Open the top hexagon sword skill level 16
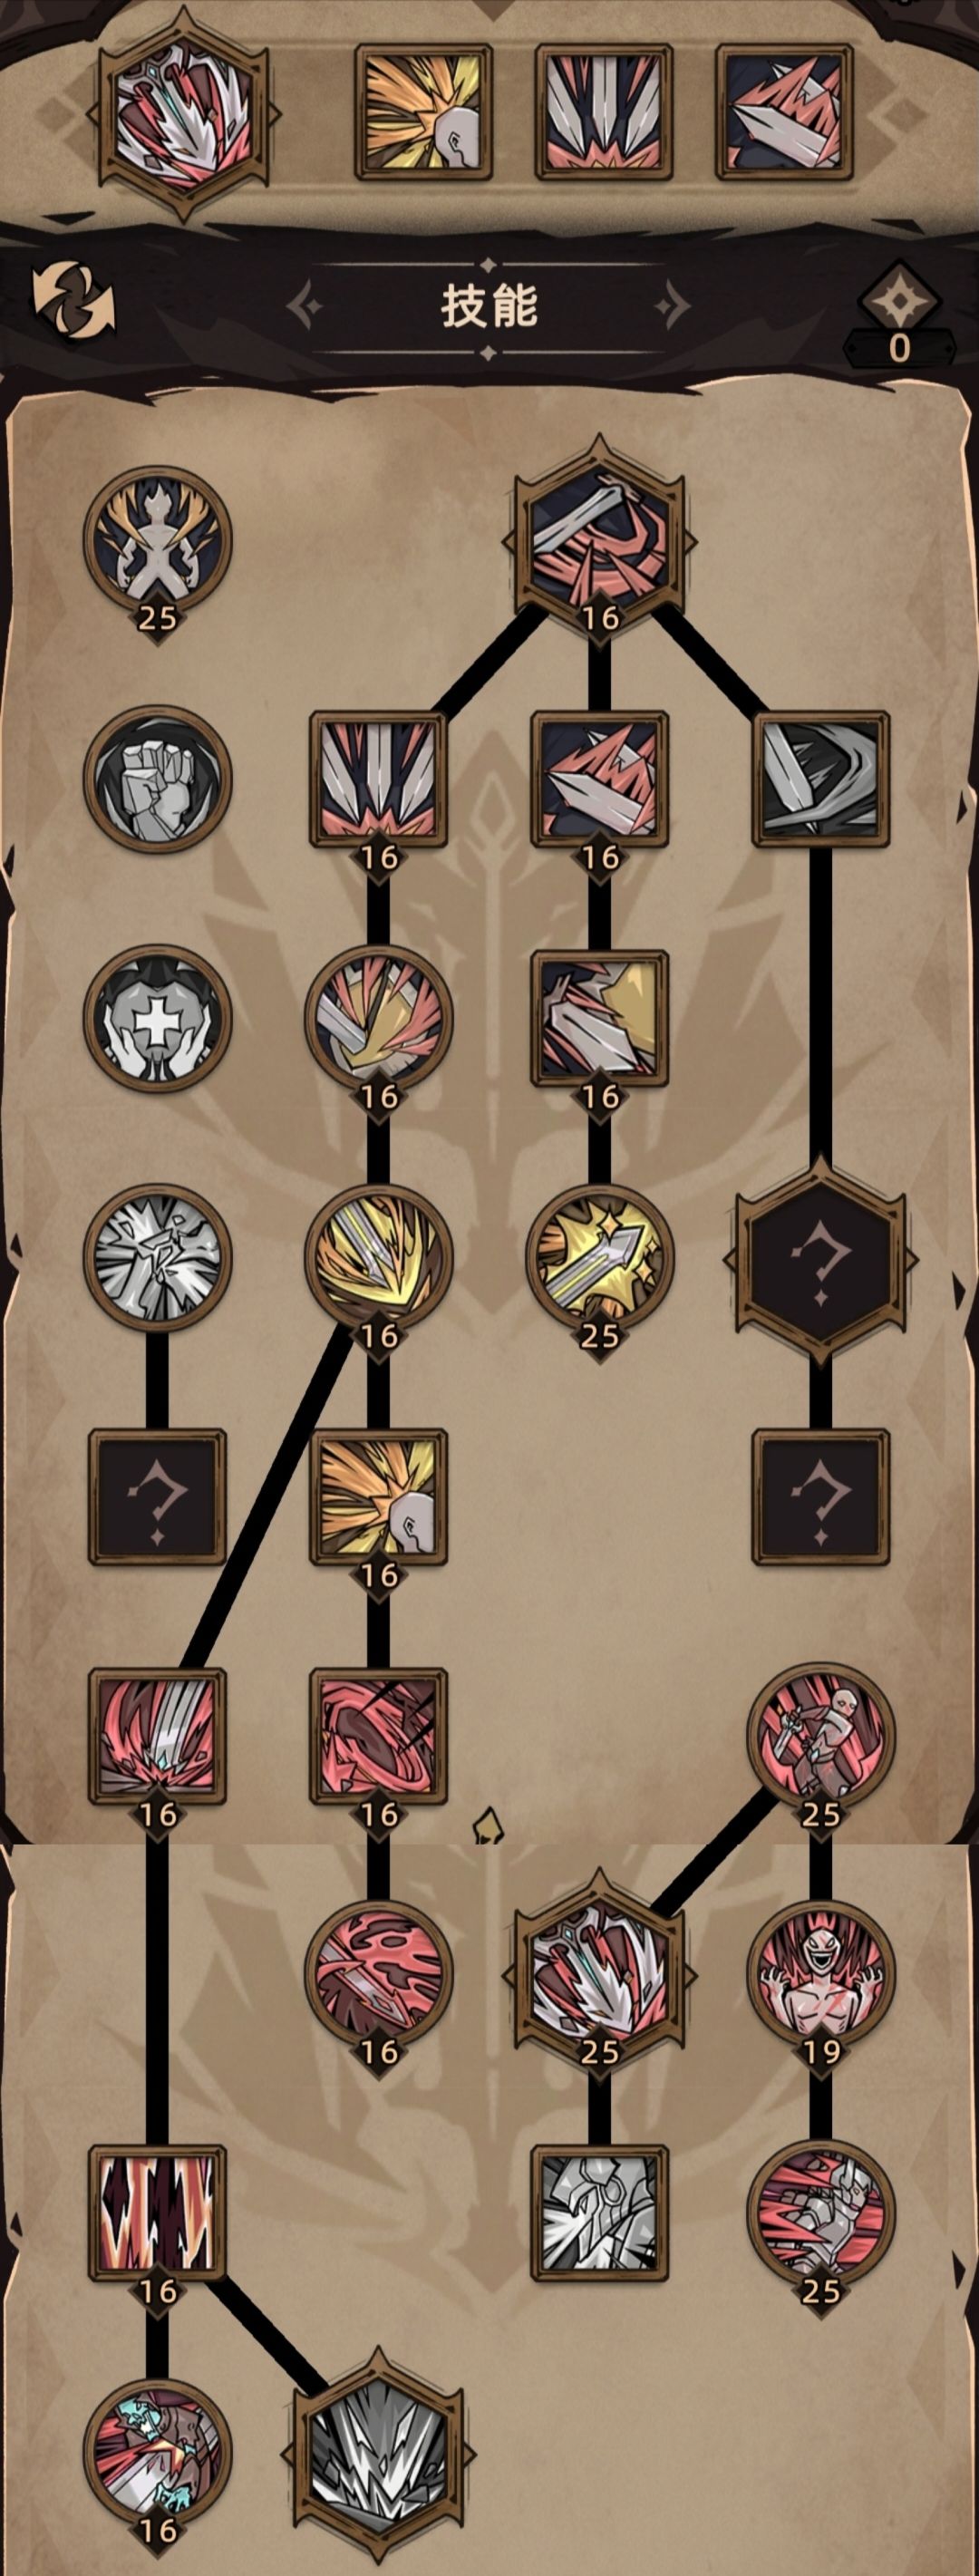This screenshot has height=2576, width=979. (x=599, y=535)
